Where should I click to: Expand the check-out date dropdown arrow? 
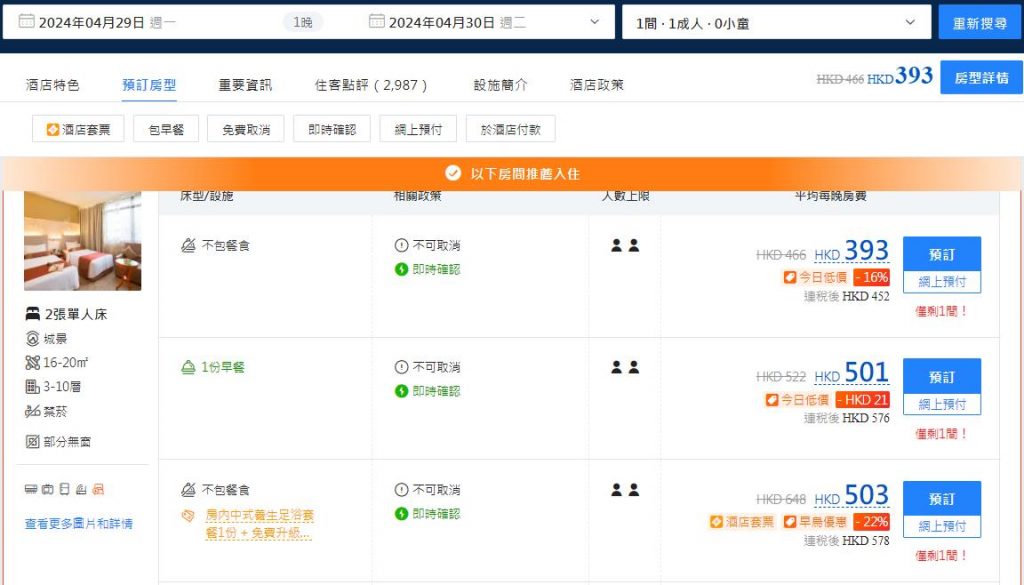point(595,22)
